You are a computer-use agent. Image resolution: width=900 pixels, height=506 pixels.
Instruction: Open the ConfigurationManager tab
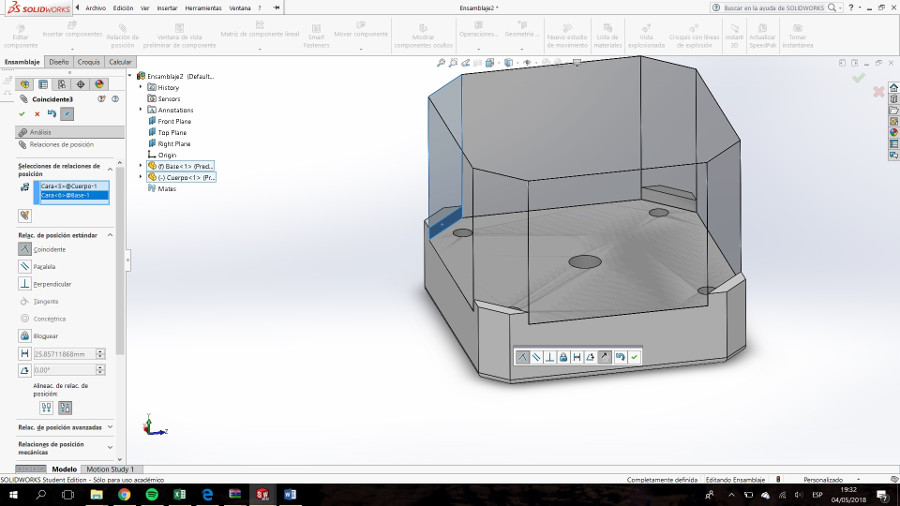click(x=61, y=84)
